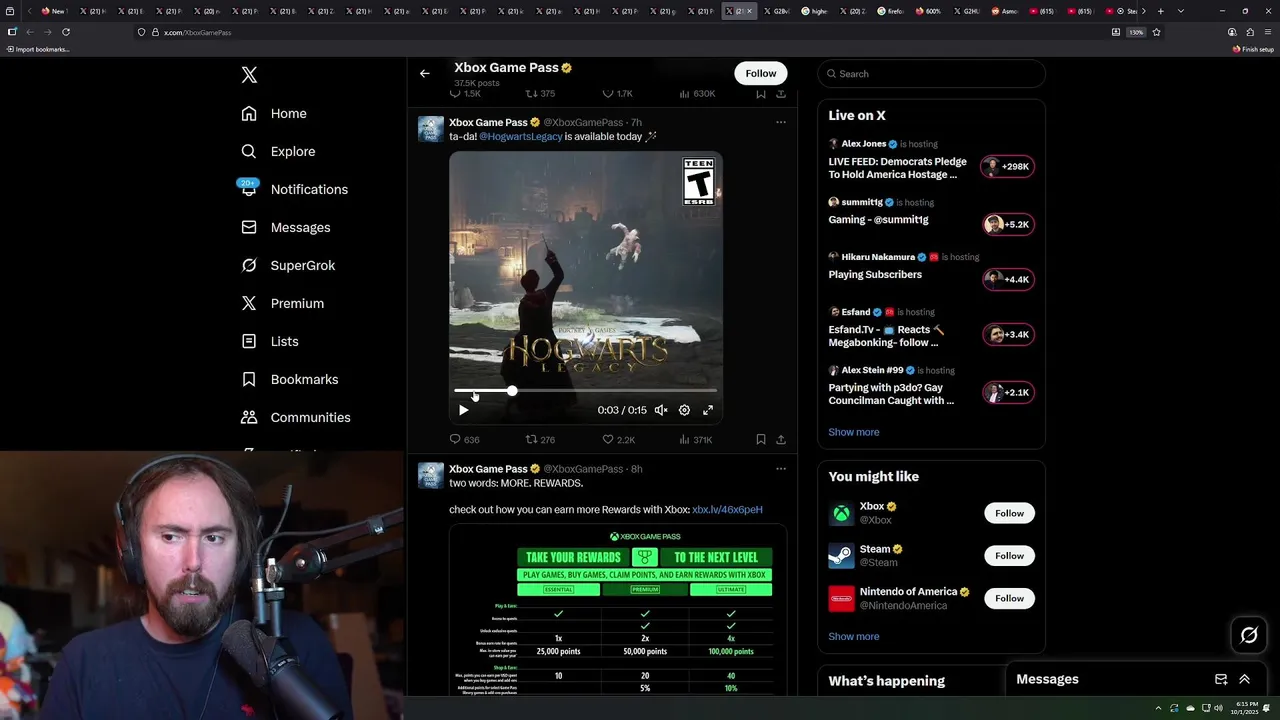
Task: Open video settings gear
Action: pyautogui.click(x=684, y=410)
